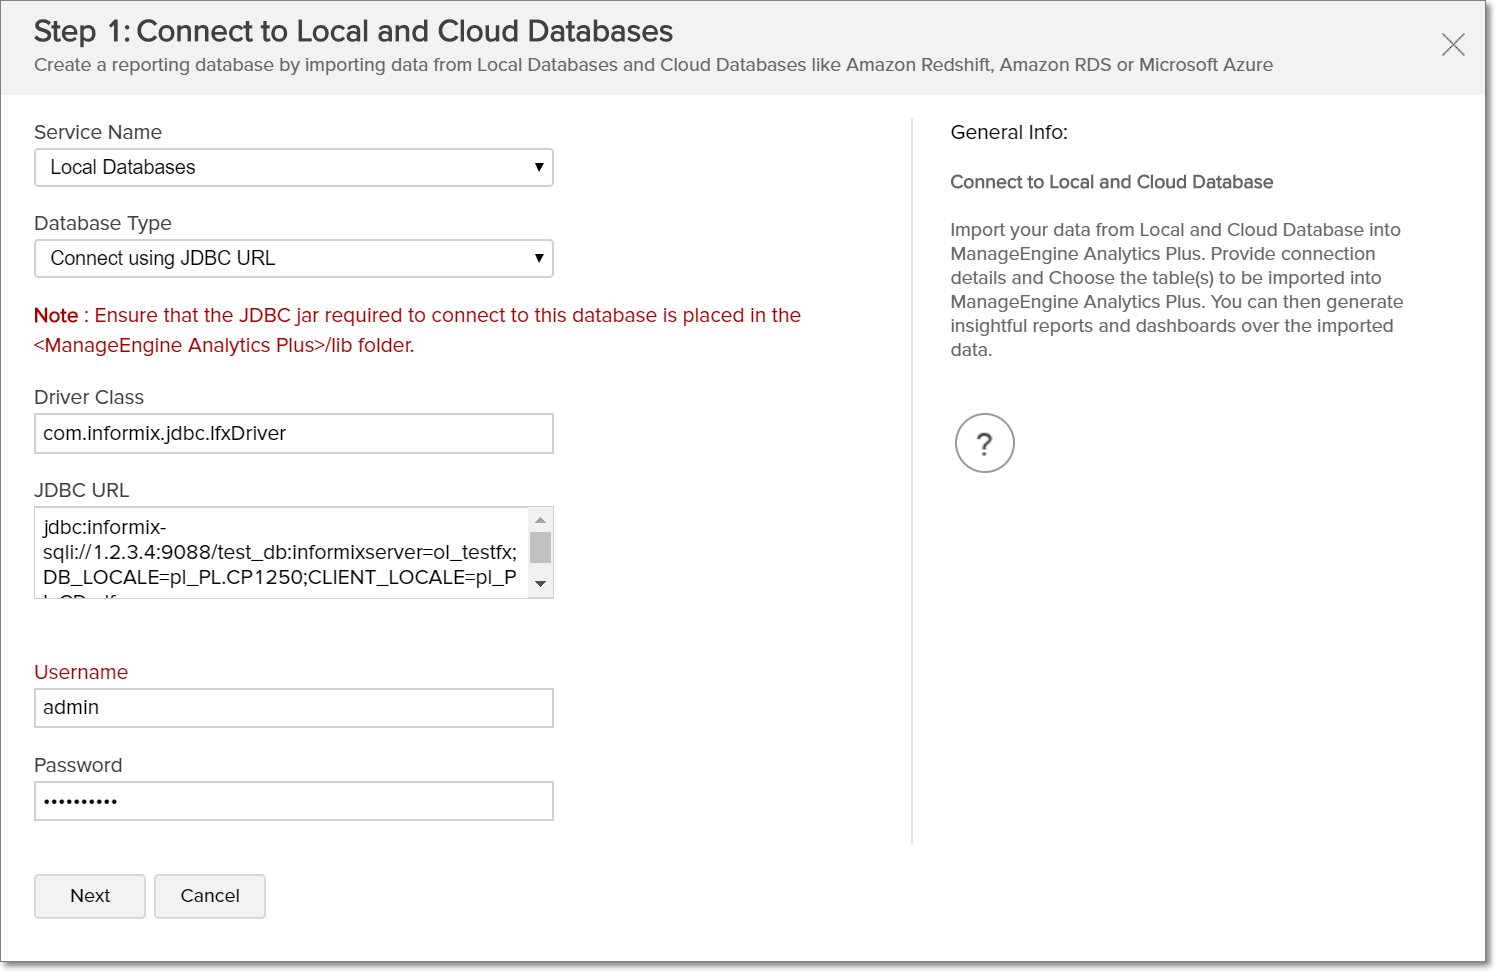Click the Driver Class input field

click(294, 433)
